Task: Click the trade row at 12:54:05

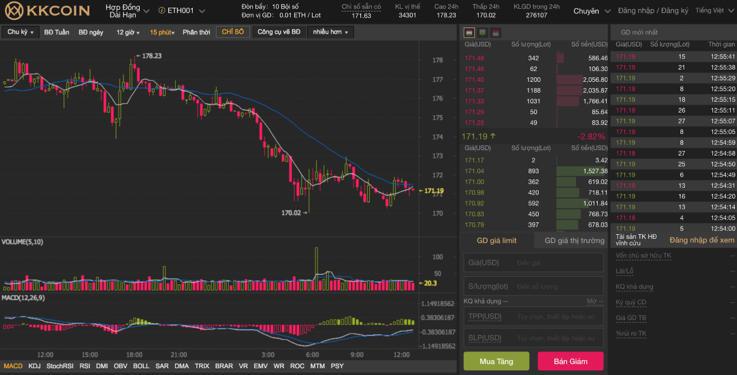Action: (674, 218)
